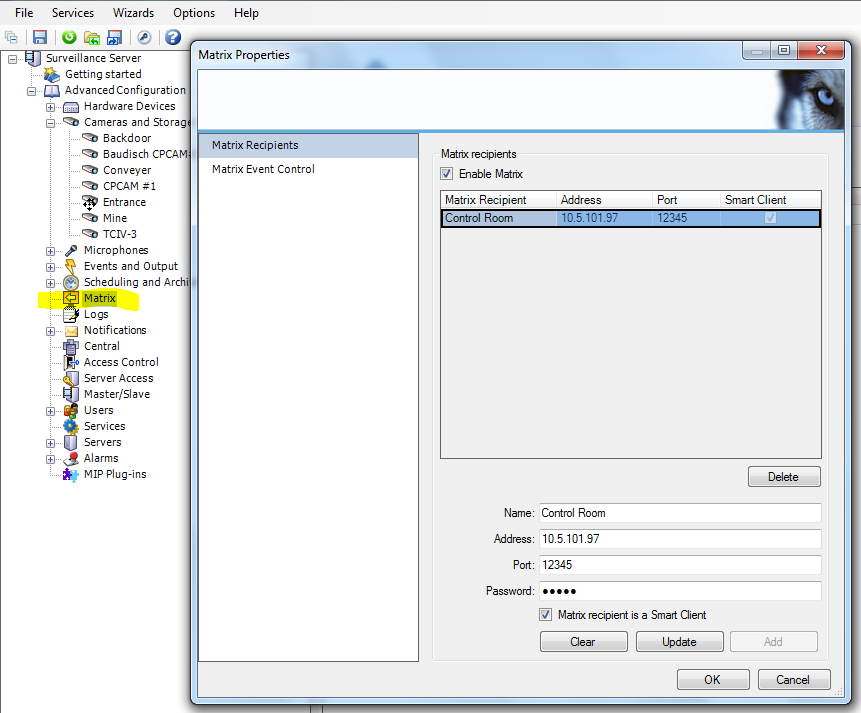This screenshot has width=861, height=713.
Task: Click Smart Client checkbox in Control Room row
Action: click(770, 218)
